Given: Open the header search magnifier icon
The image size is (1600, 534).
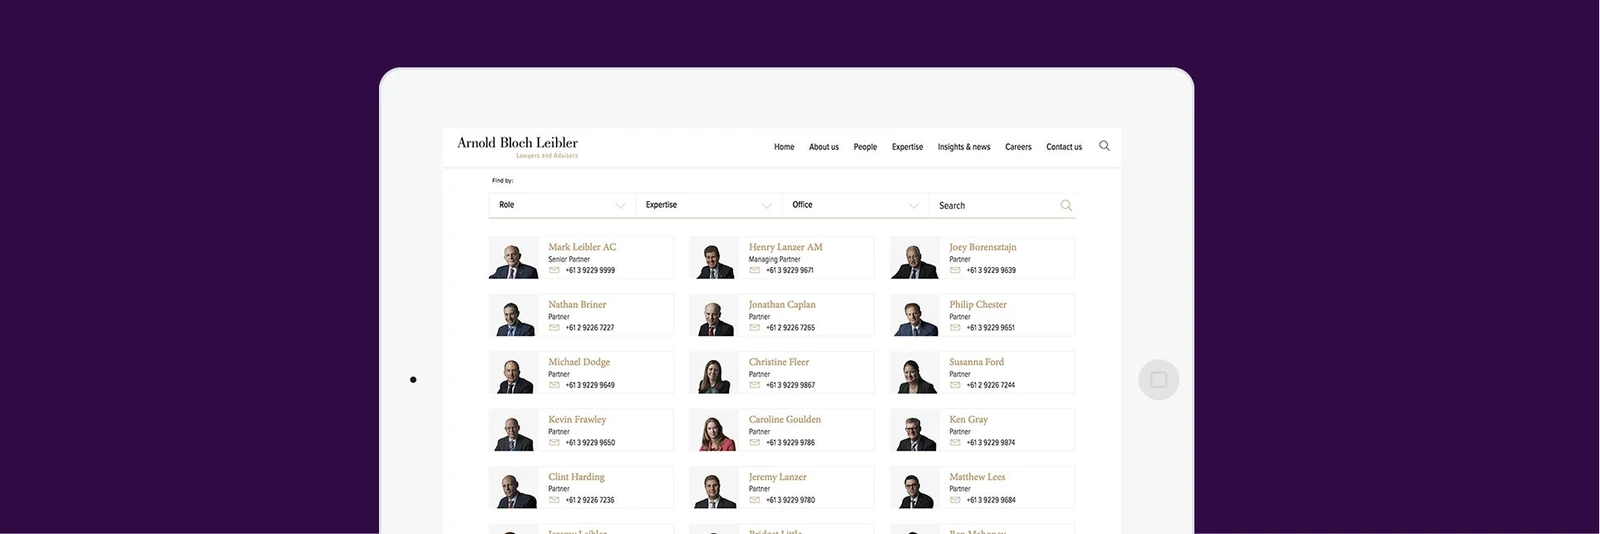Looking at the screenshot, I should tap(1104, 146).
